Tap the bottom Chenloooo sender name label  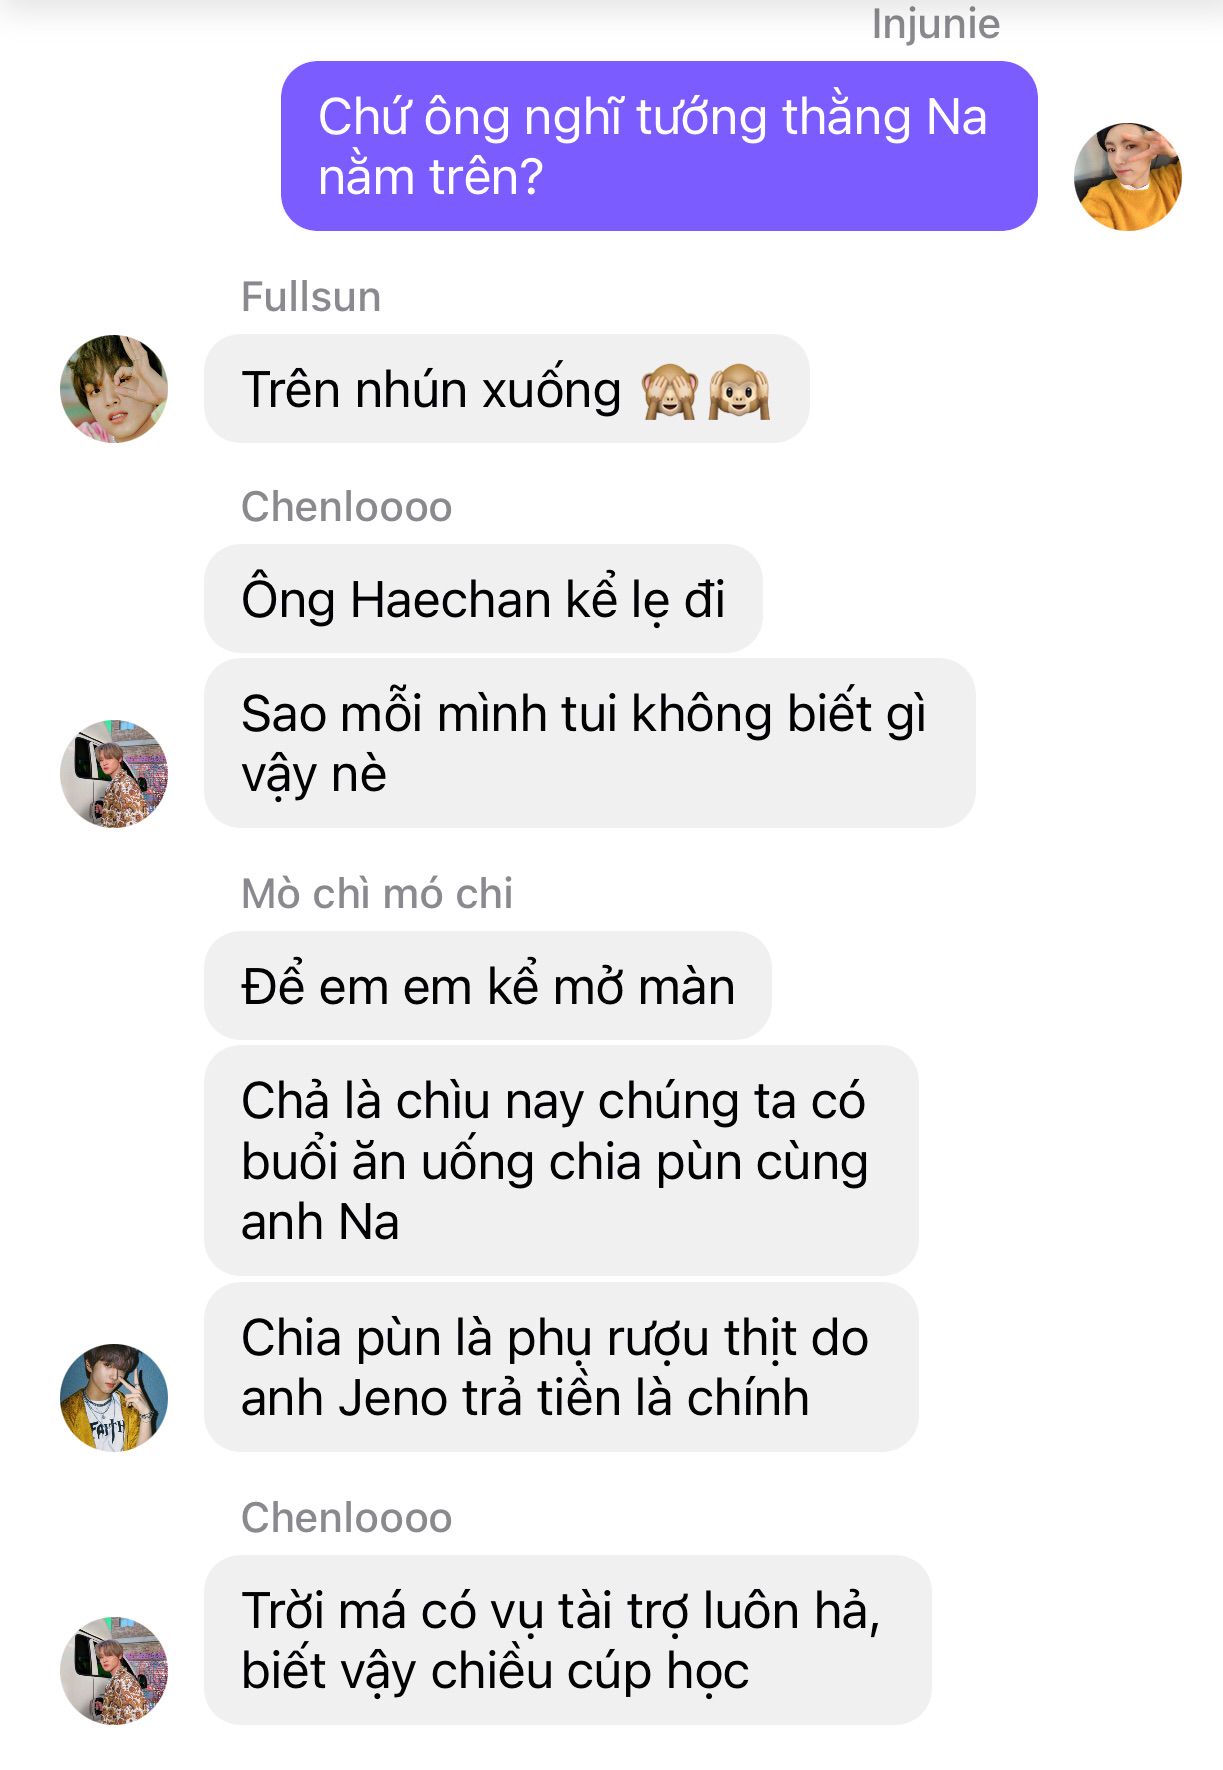tap(347, 1518)
